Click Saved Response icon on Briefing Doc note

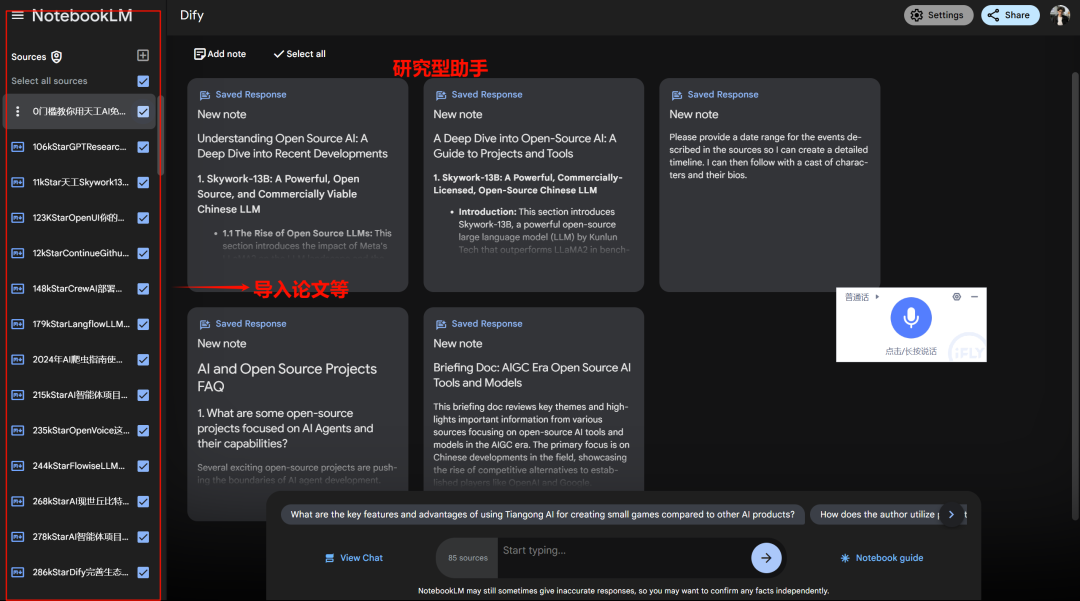point(441,324)
